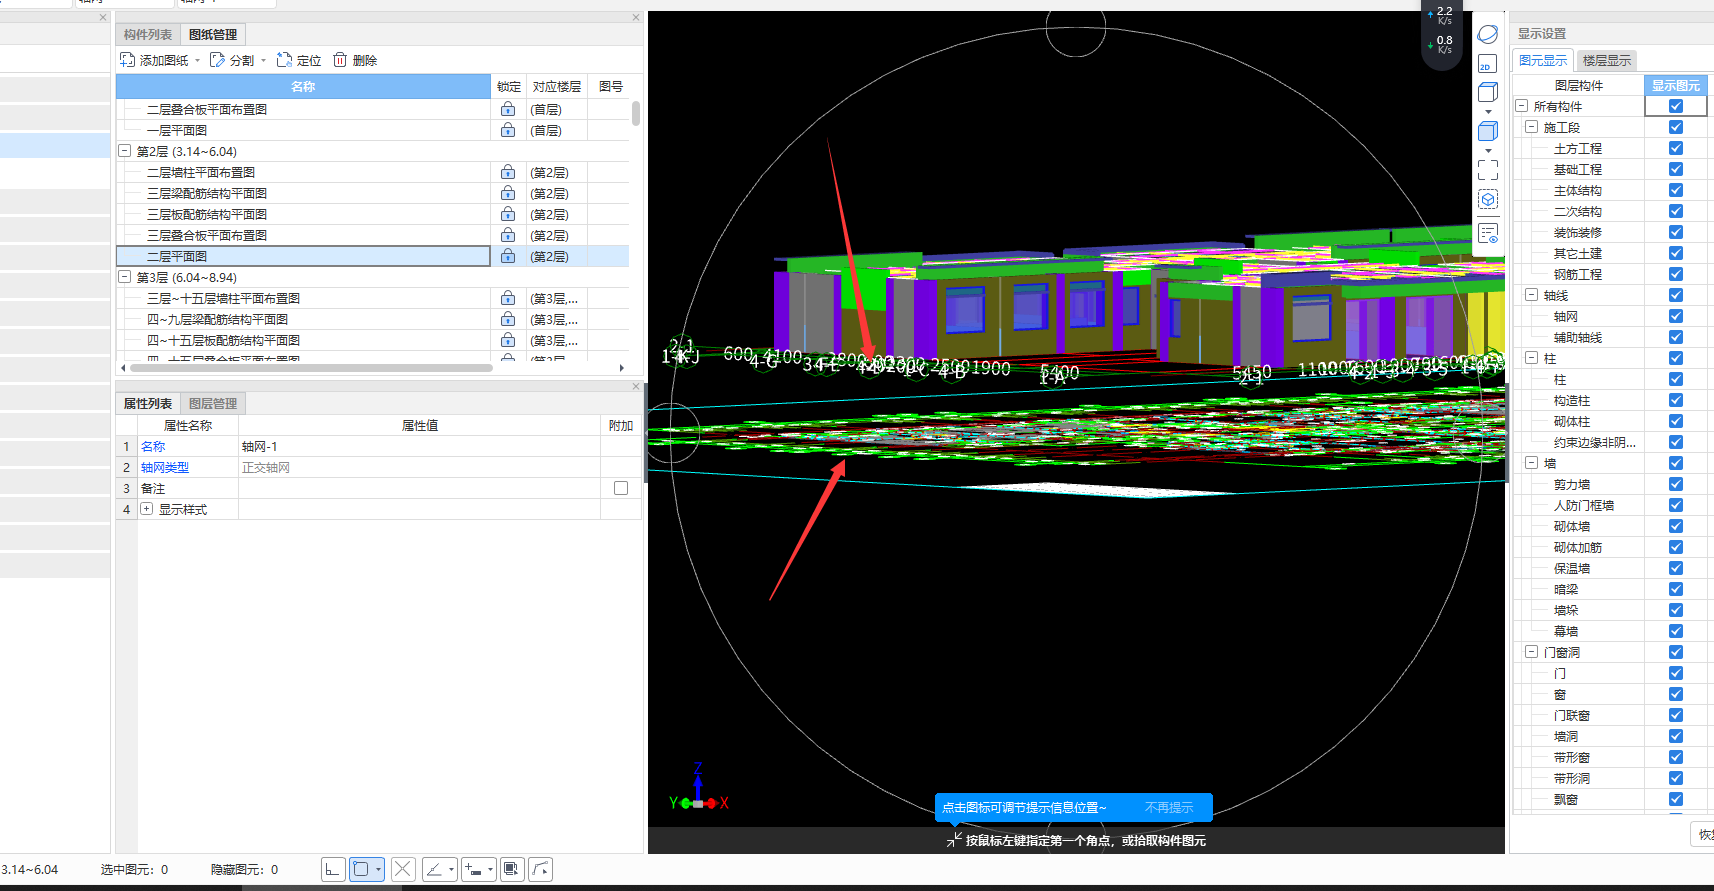The width and height of the screenshot is (1714, 891).
Task: Click the cross intersection snap icon
Action: coord(403,869)
